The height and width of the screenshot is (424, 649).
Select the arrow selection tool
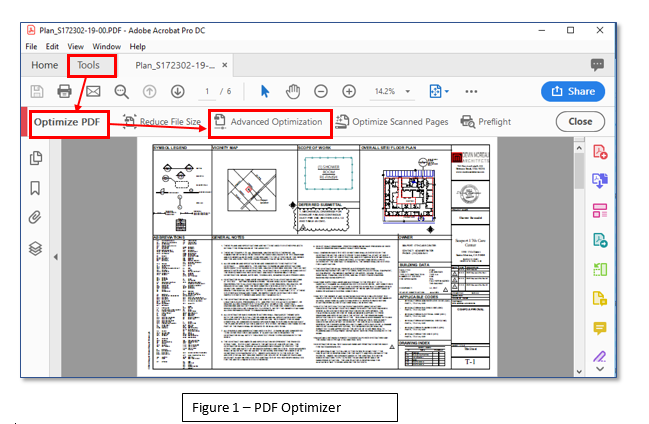265,91
